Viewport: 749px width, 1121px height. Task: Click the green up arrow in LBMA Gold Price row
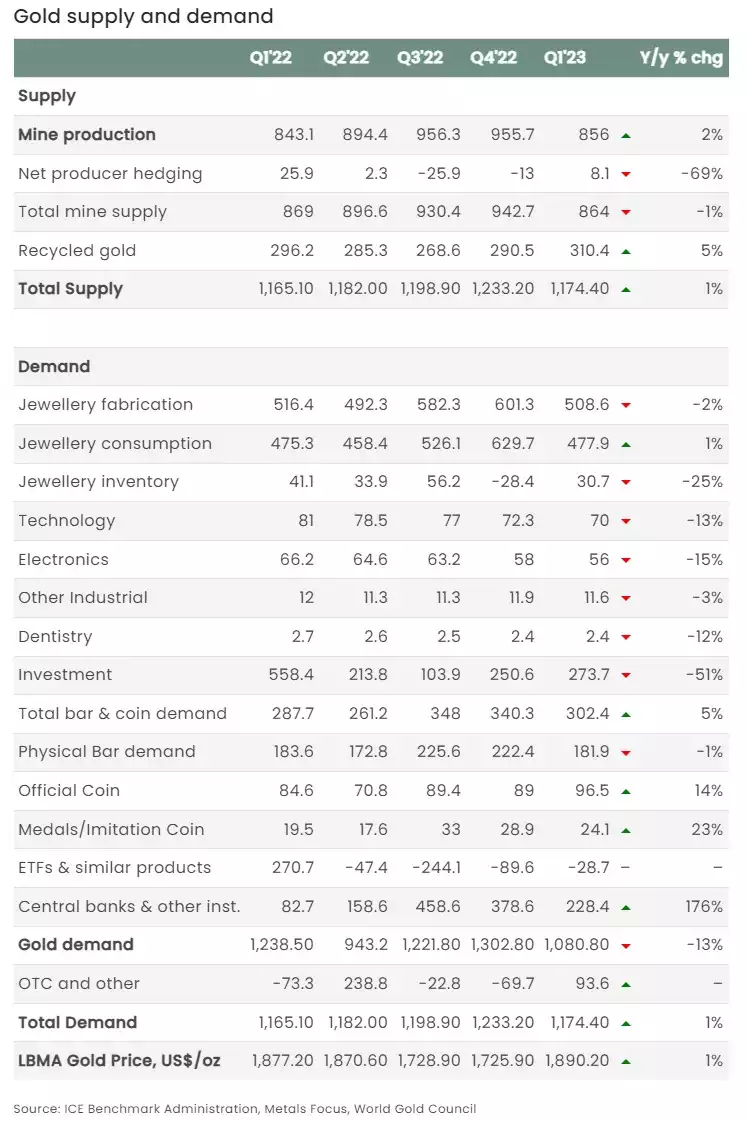(626, 1062)
